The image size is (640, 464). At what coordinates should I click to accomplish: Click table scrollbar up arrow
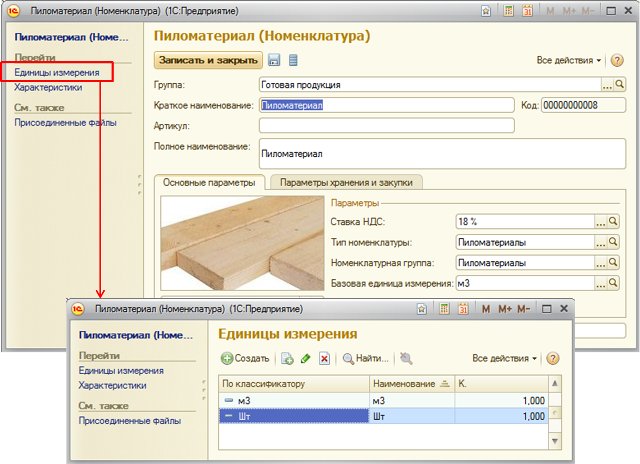[555, 383]
